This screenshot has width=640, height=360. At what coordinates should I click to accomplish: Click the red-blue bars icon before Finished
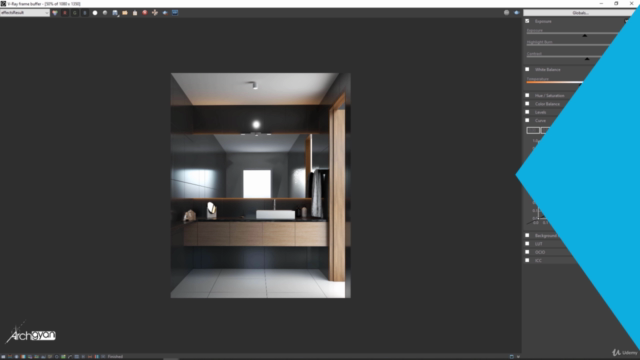pos(96,357)
